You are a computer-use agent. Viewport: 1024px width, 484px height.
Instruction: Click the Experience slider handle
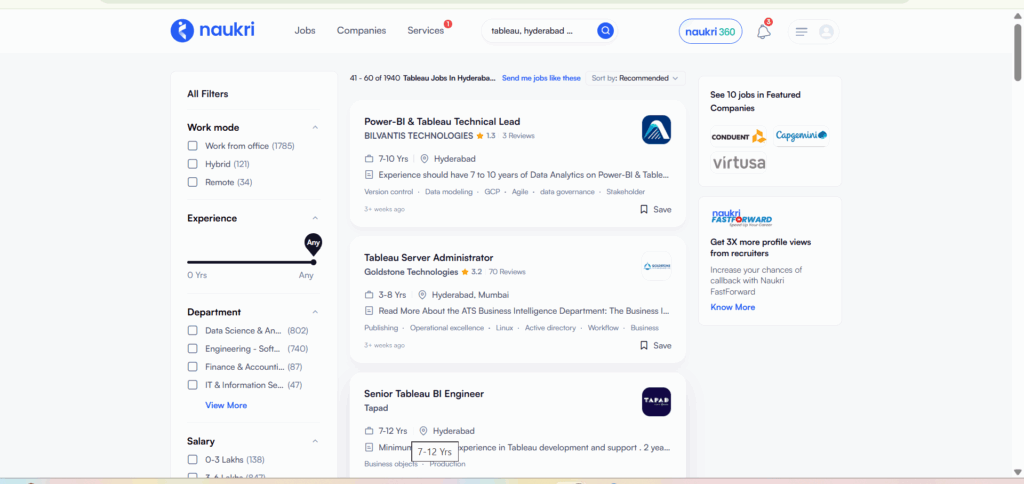(x=313, y=262)
